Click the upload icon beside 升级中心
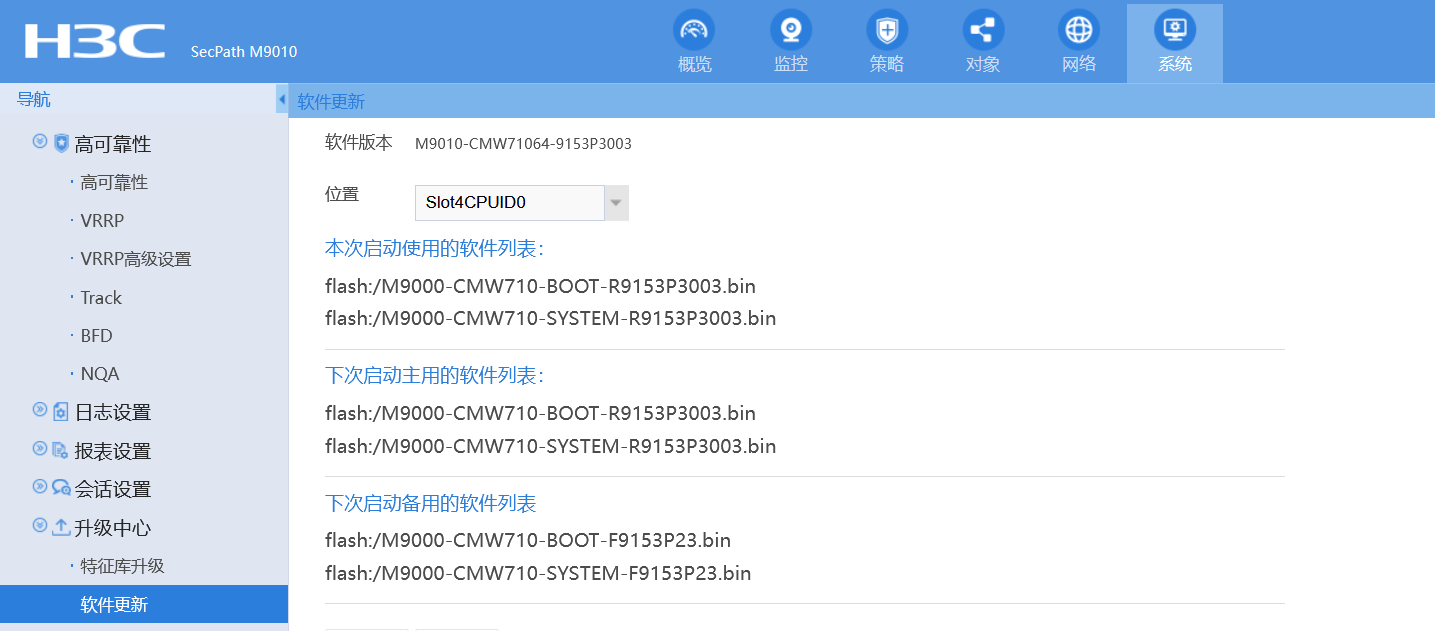 click(x=61, y=526)
